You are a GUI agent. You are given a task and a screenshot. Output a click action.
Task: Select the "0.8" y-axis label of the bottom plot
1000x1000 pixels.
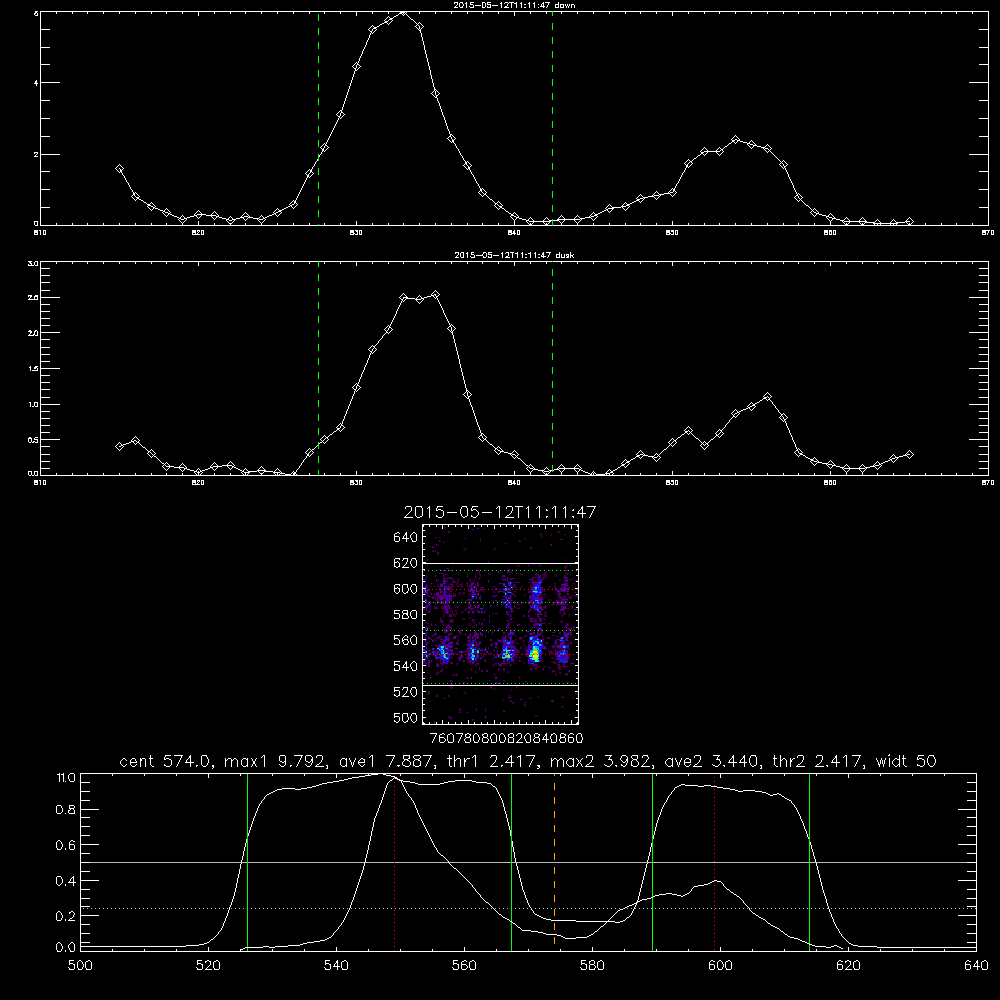pos(66,809)
